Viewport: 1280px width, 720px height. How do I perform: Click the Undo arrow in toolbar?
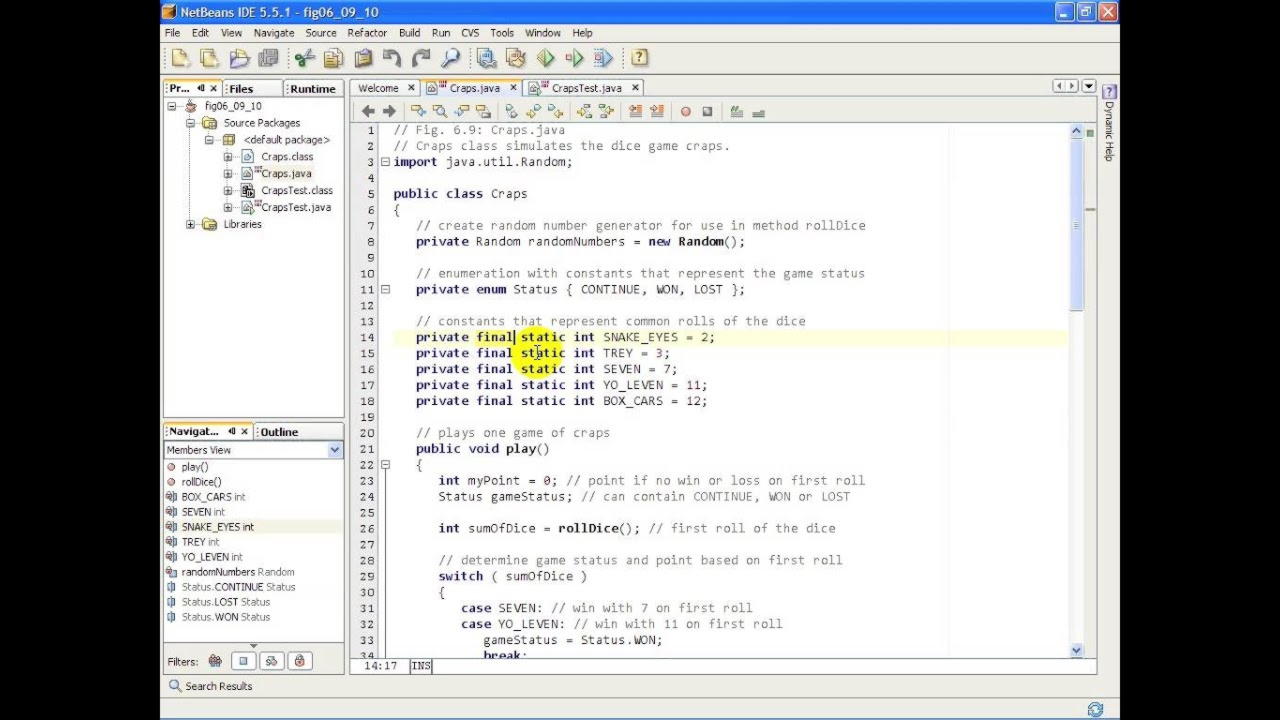pyautogui.click(x=392, y=58)
